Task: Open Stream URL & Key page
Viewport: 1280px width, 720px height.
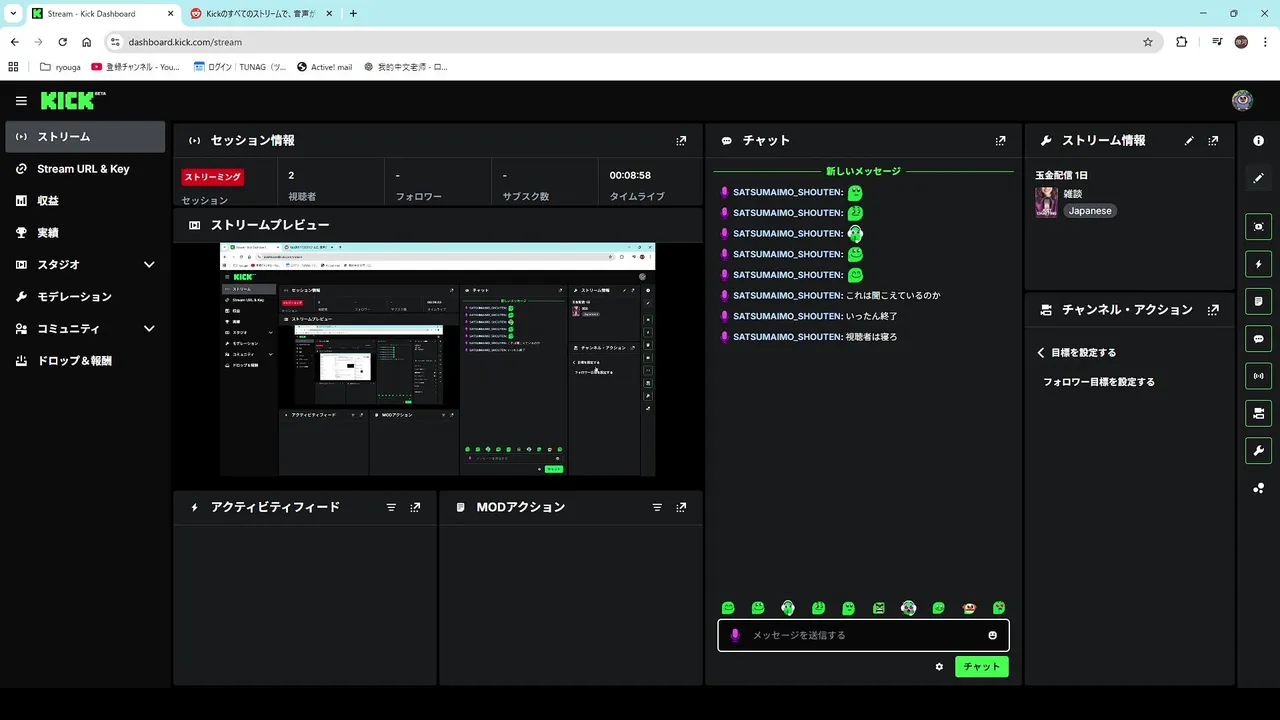Action: coord(85,169)
